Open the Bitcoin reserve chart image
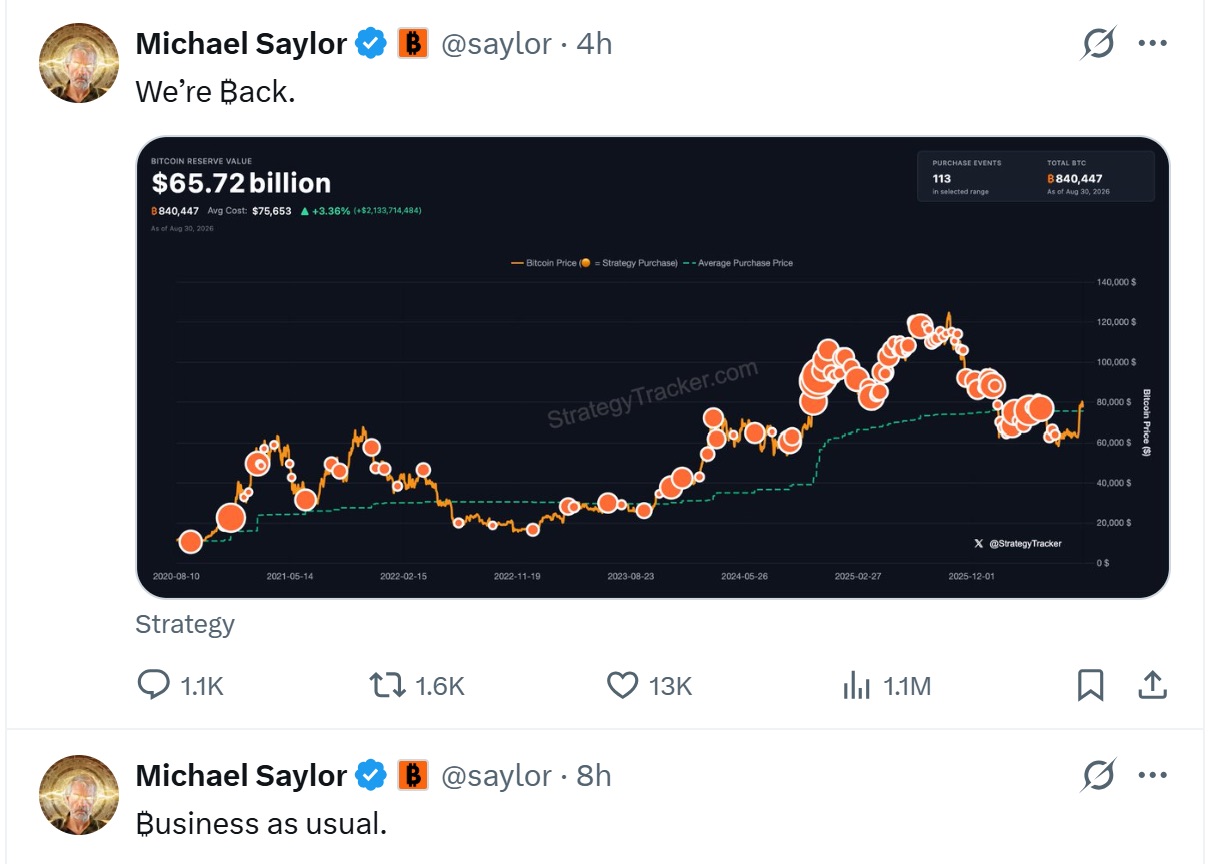Image resolution: width=1208 pixels, height=864 pixels. click(x=652, y=367)
